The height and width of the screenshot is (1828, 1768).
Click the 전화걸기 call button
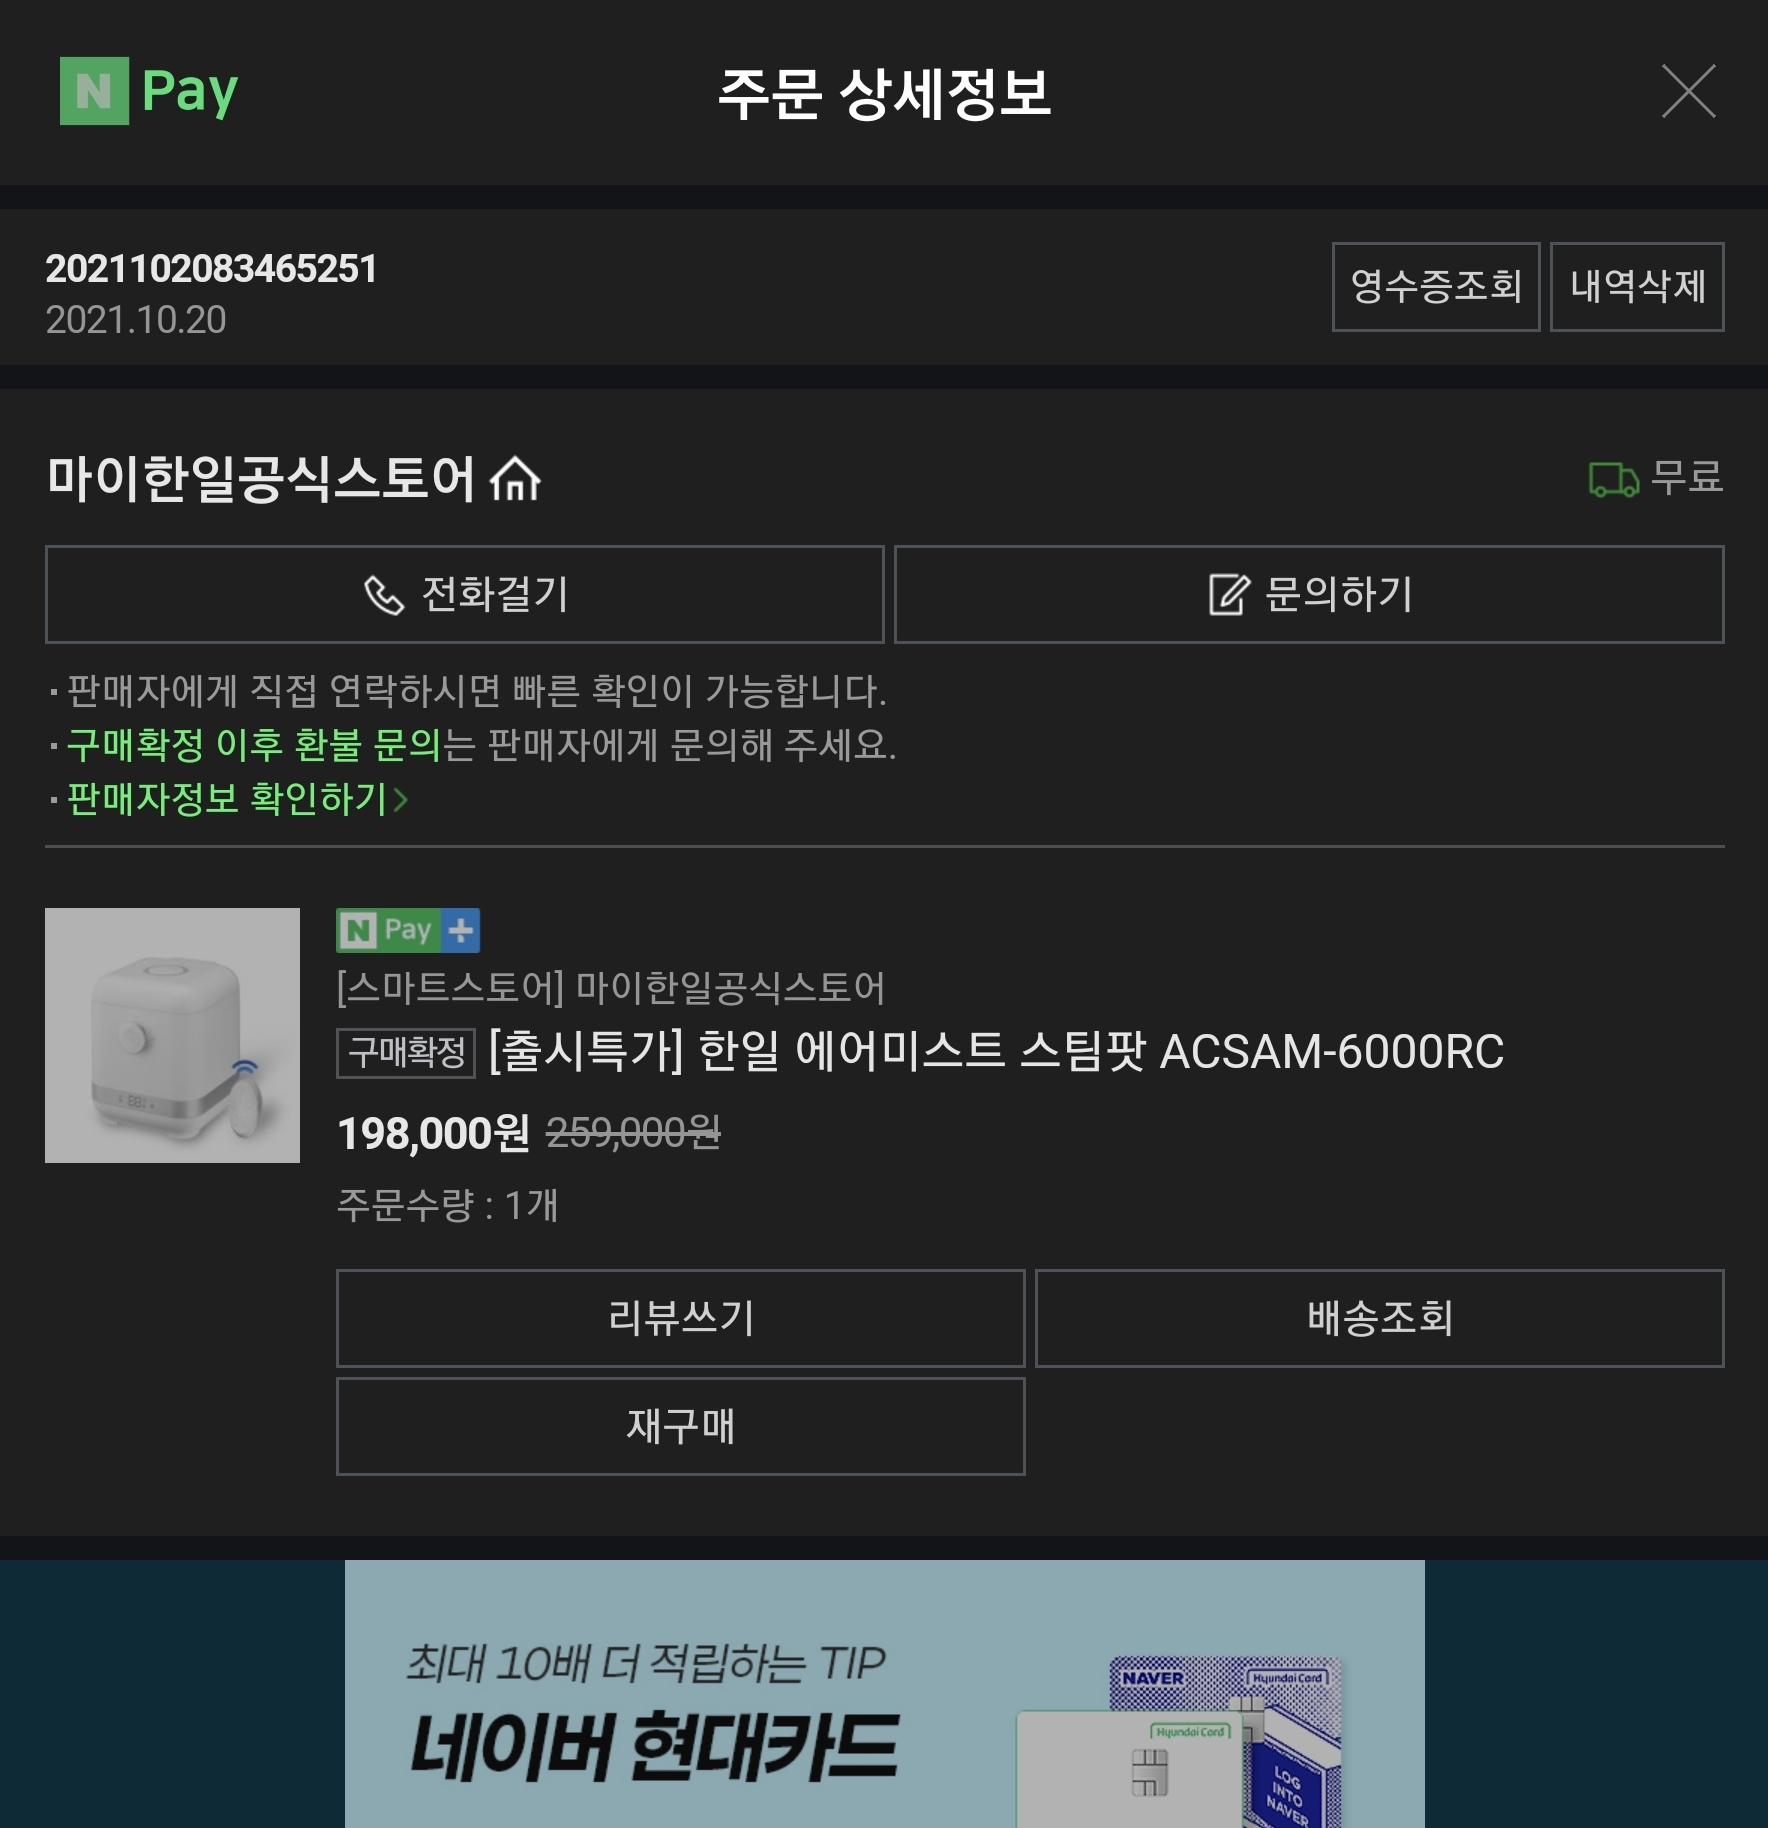coord(465,594)
